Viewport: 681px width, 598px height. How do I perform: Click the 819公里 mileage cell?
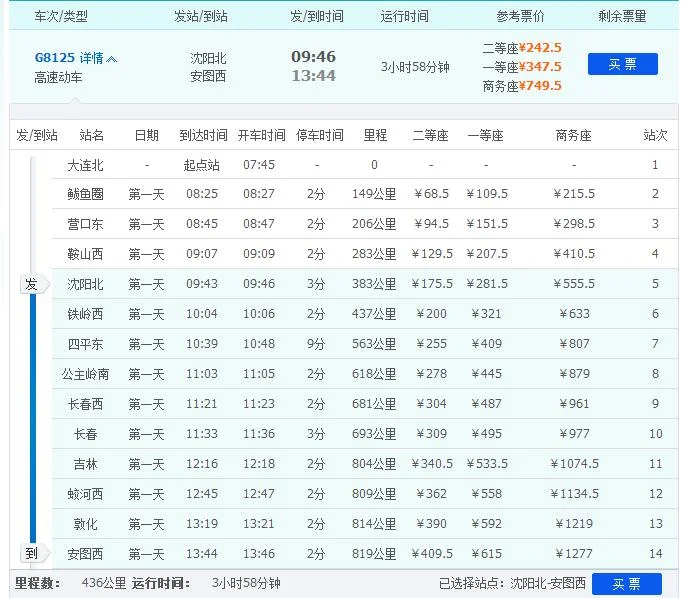tap(374, 554)
